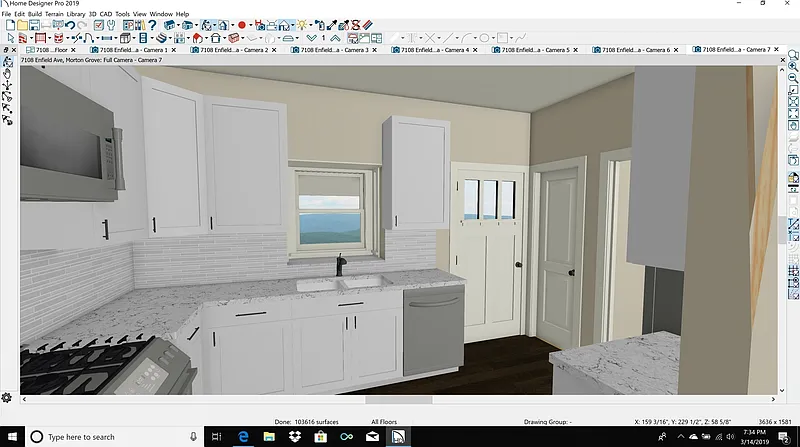Click the Type here to search box
The width and height of the screenshot is (800, 447).
click(x=115, y=437)
